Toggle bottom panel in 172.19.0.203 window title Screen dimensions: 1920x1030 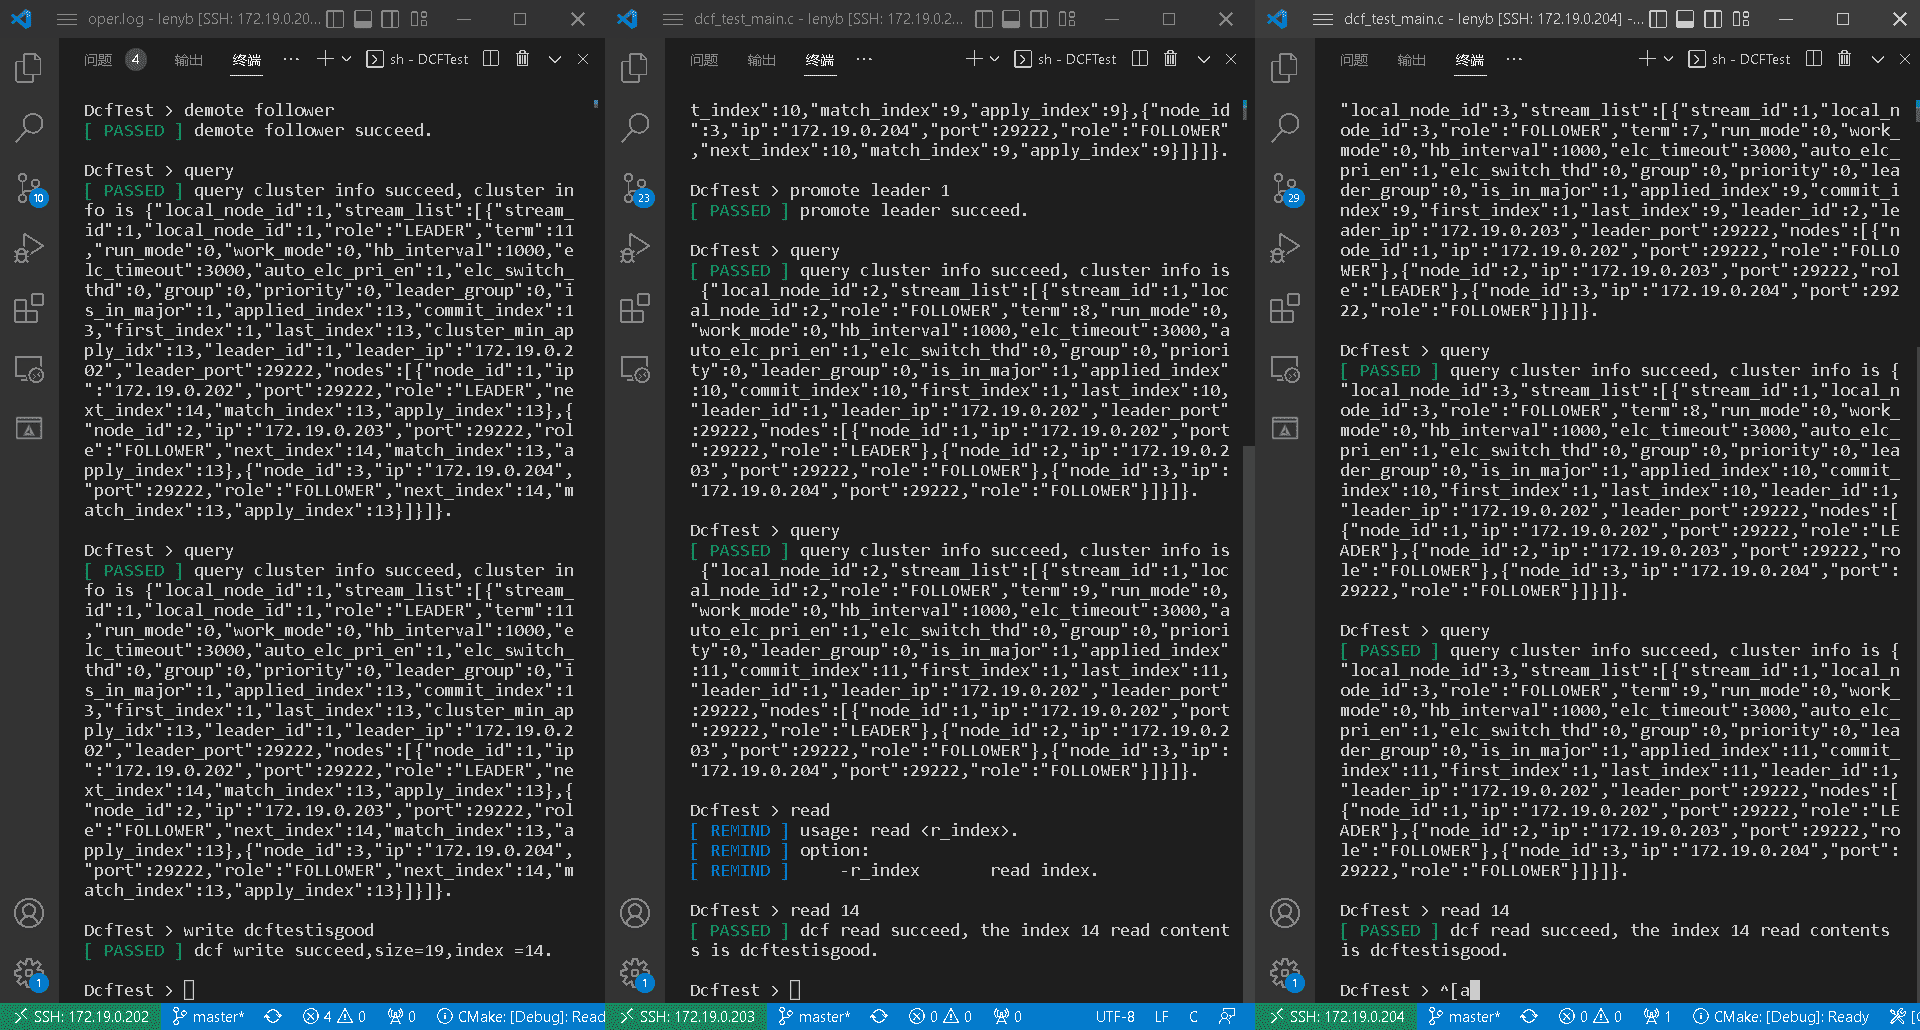[1012, 19]
